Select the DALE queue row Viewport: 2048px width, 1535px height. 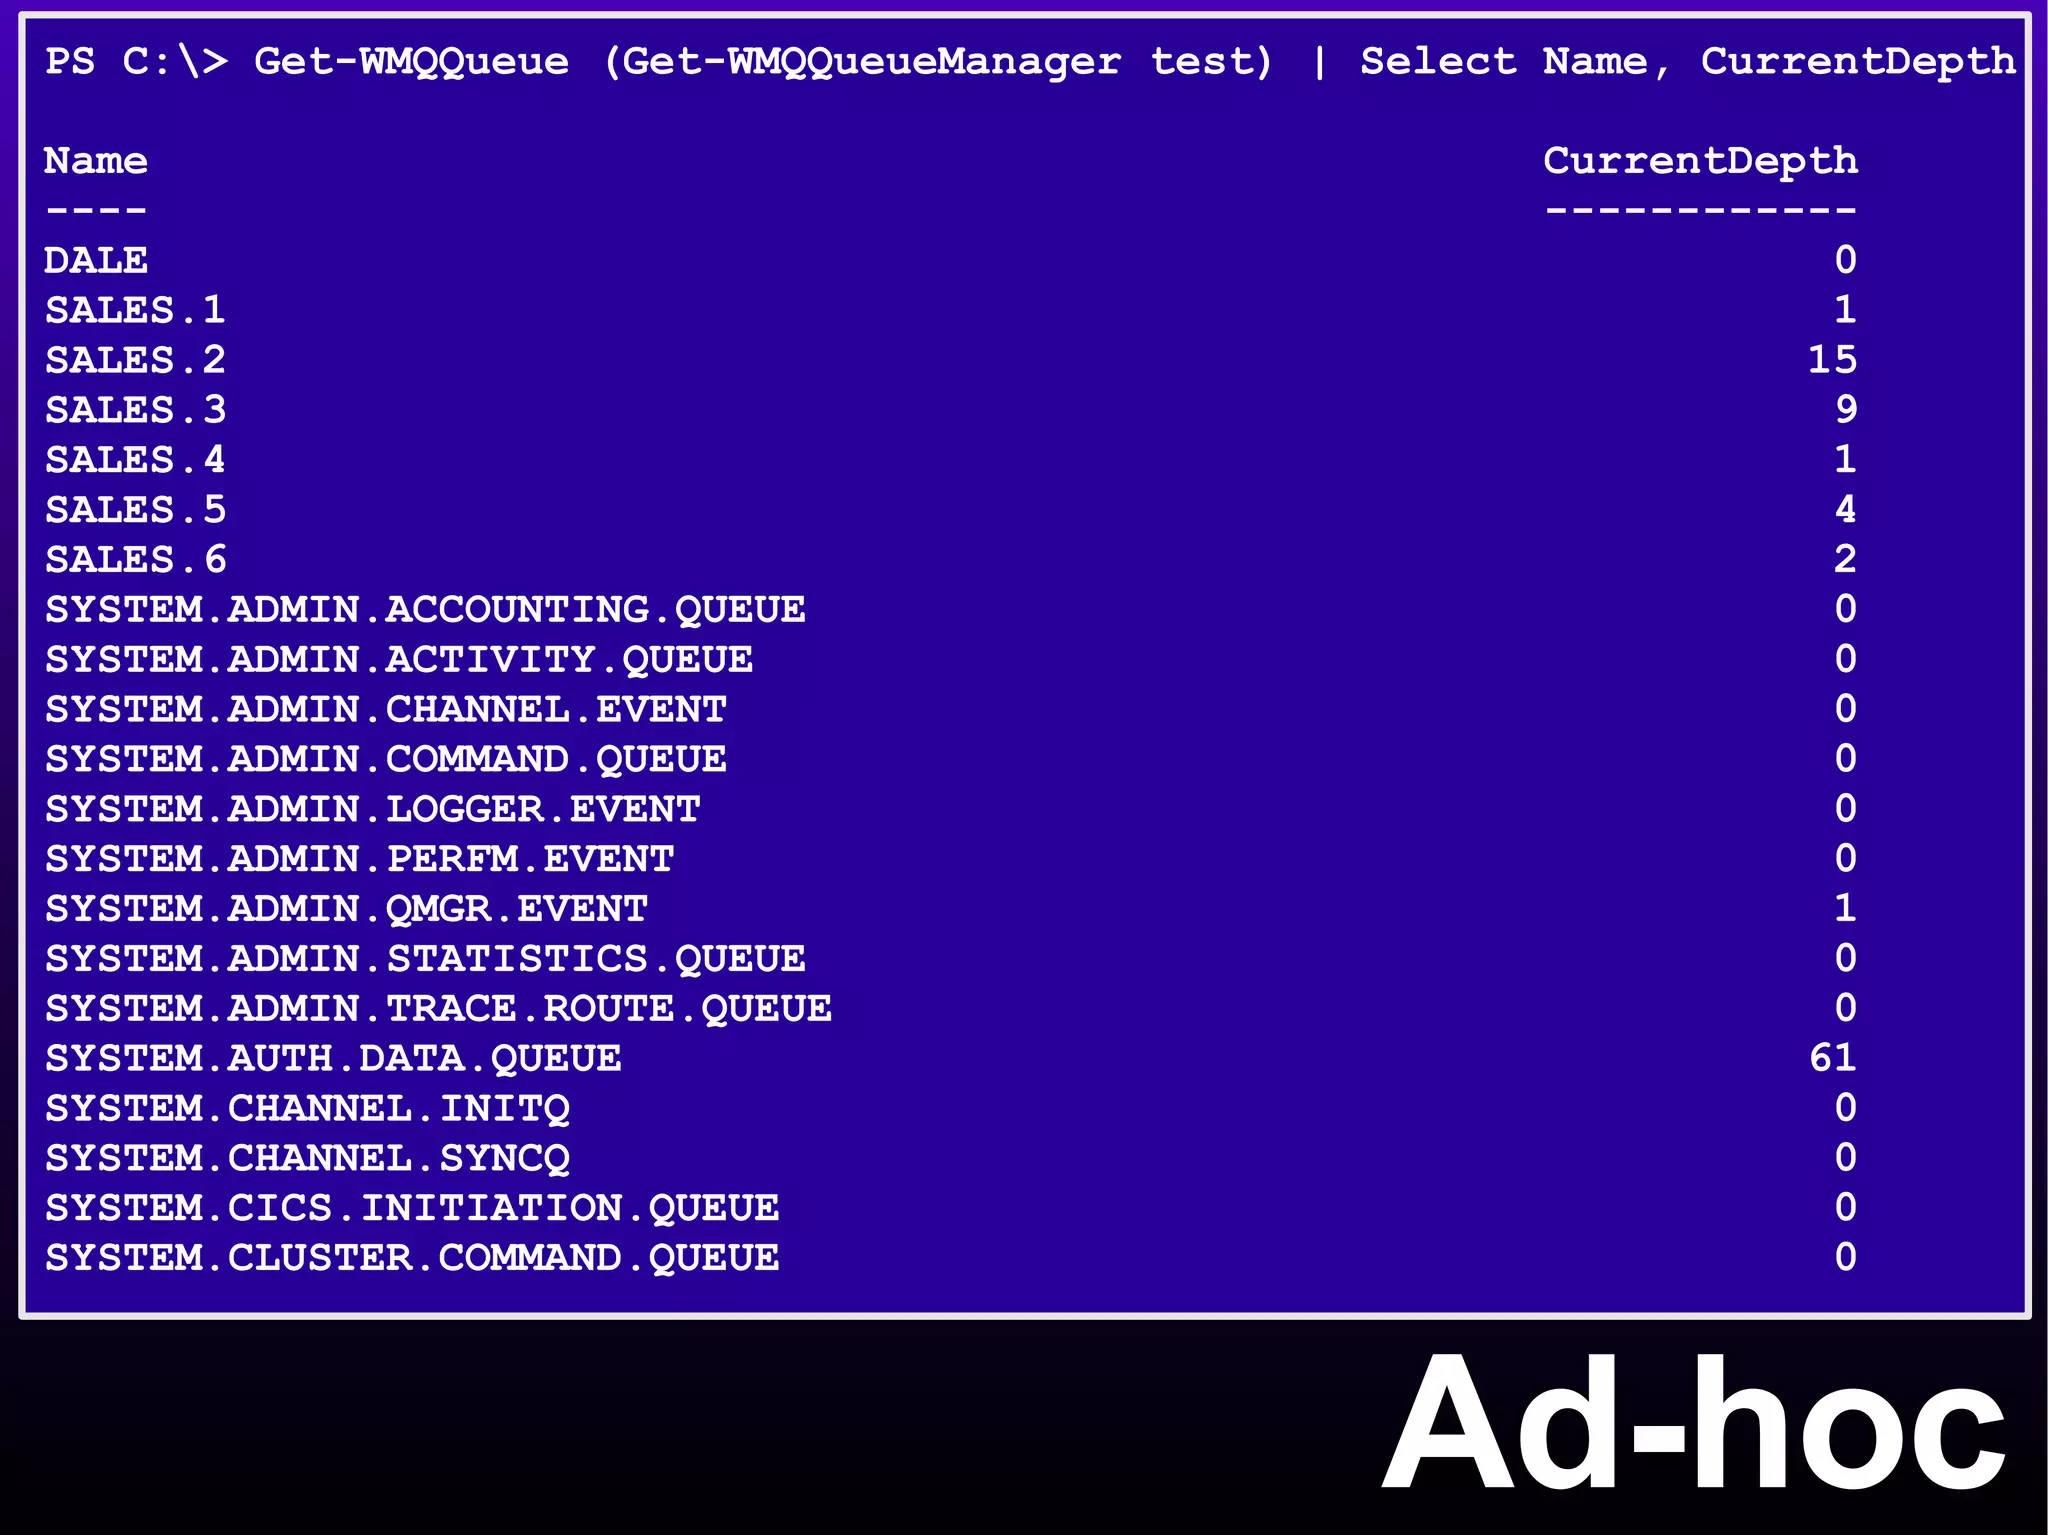coord(96,261)
